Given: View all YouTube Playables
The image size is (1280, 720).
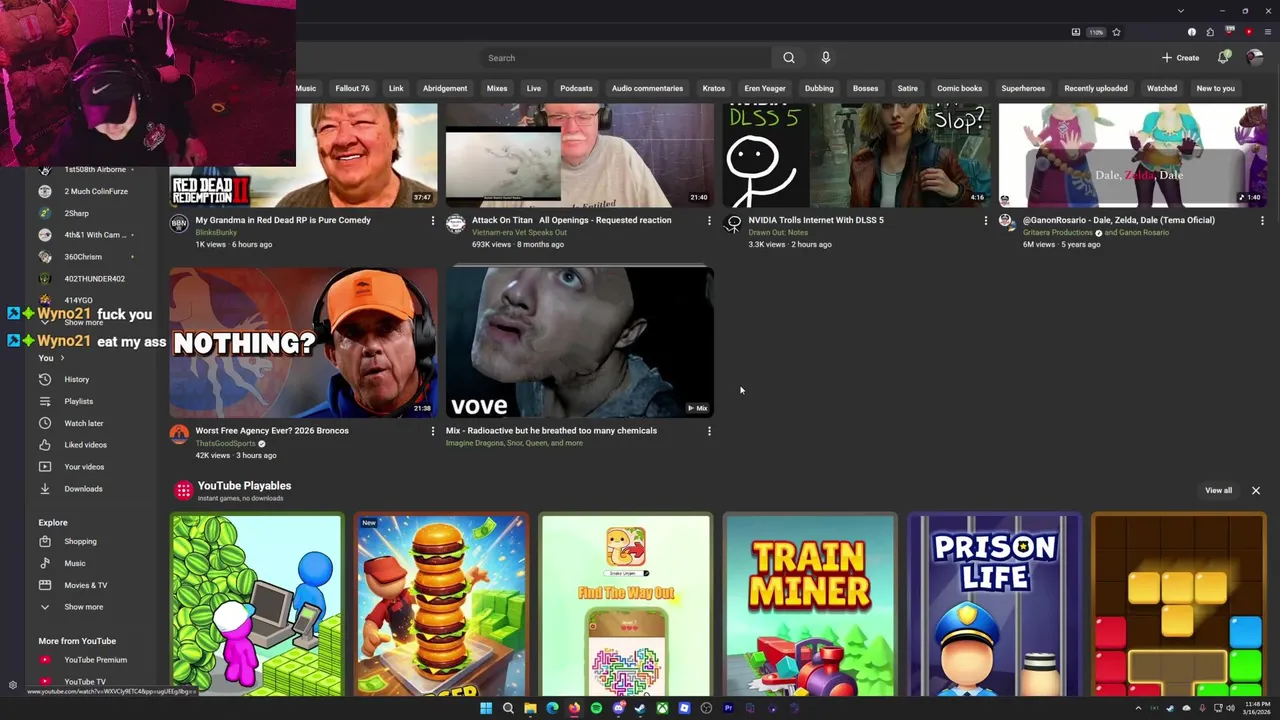Looking at the screenshot, I should [x=1218, y=490].
